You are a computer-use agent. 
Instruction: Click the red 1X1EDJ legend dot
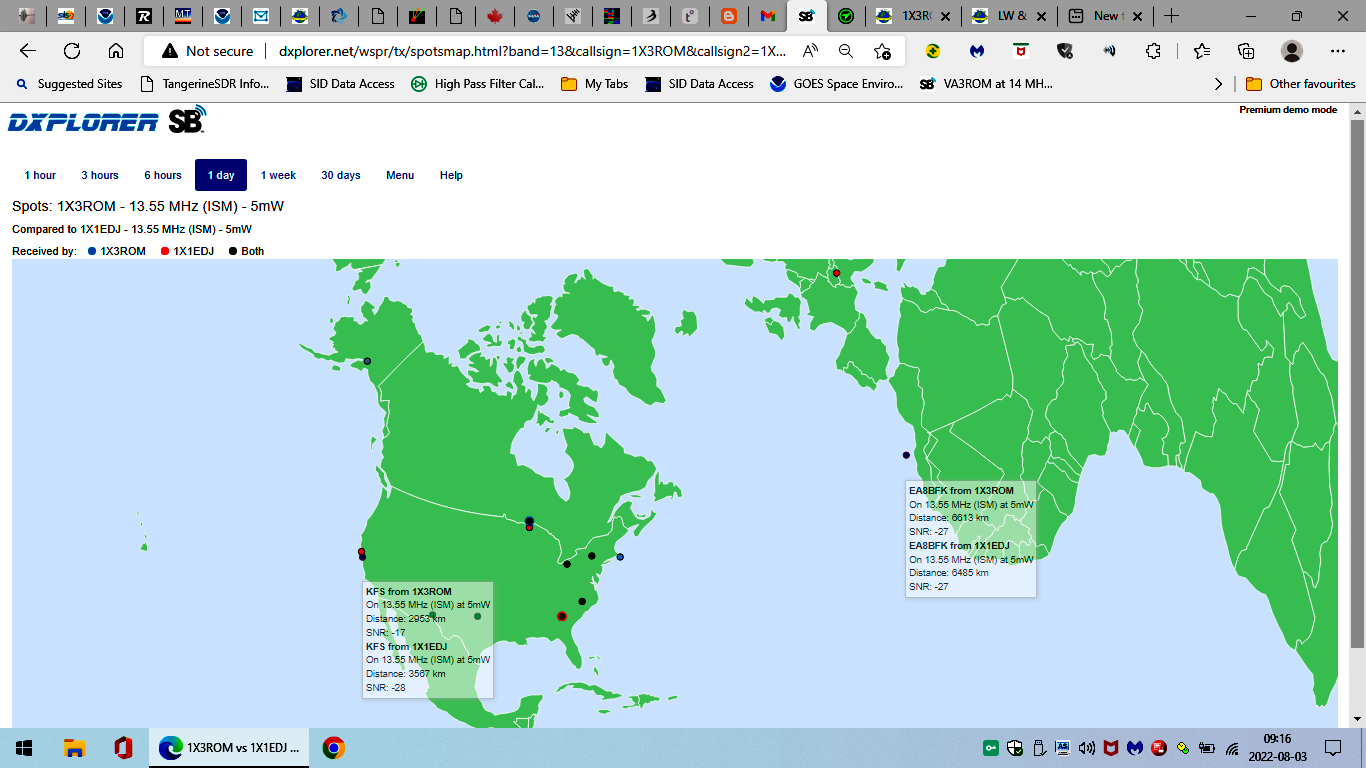[165, 251]
